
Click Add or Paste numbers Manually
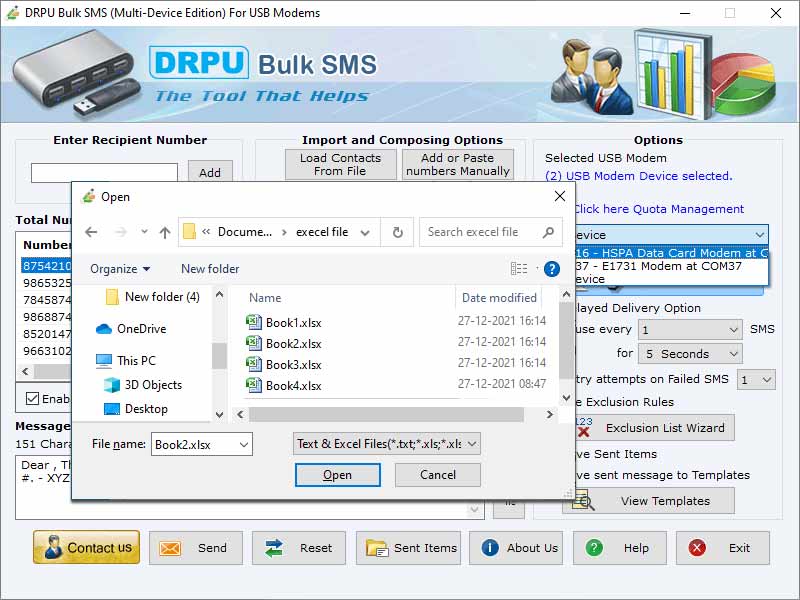(458, 164)
